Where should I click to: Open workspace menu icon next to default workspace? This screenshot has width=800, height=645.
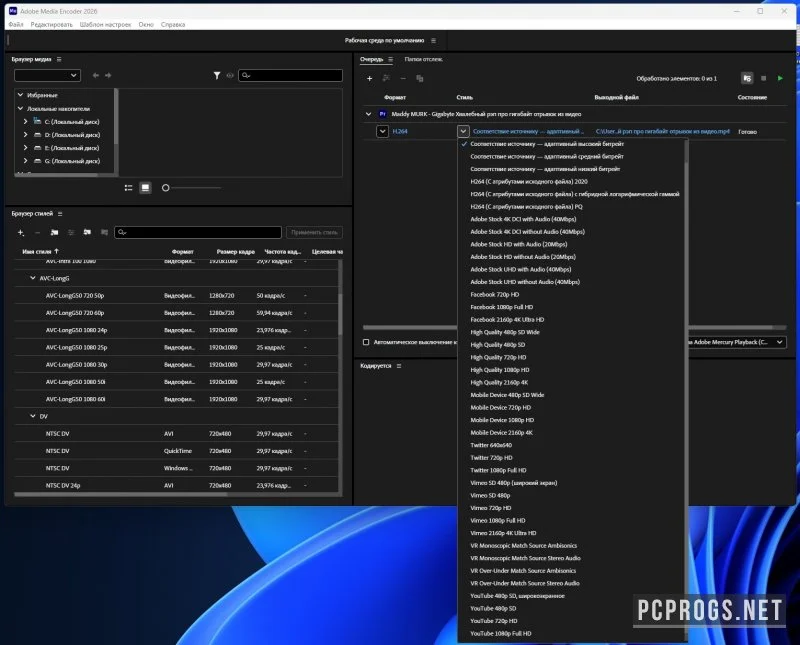[433, 41]
